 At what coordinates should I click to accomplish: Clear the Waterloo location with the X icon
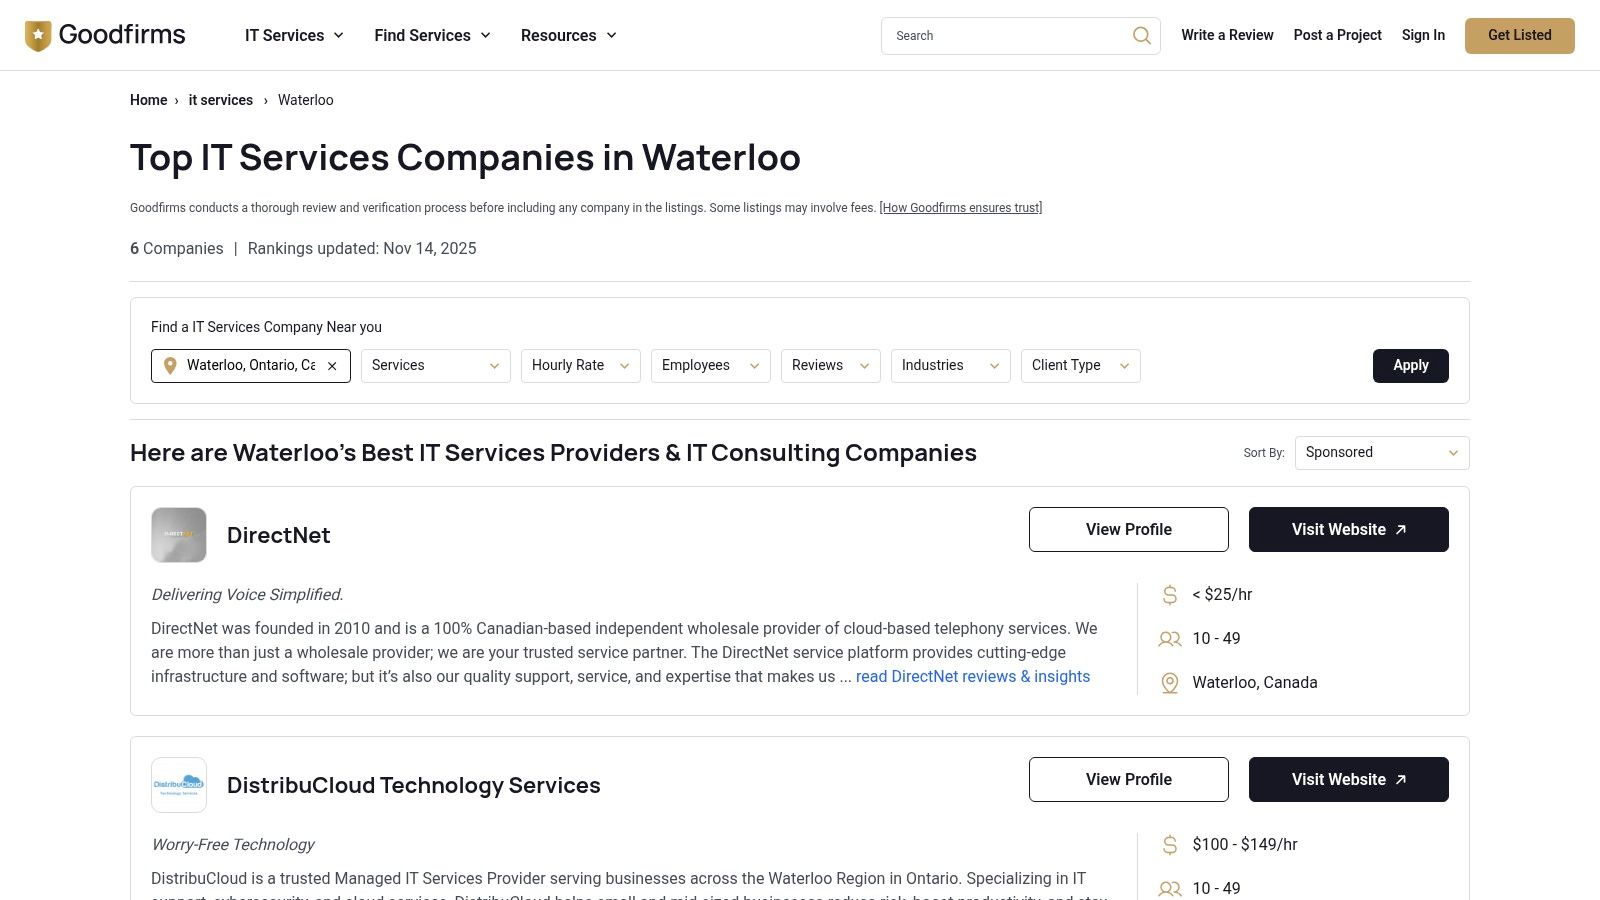point(332,366)
